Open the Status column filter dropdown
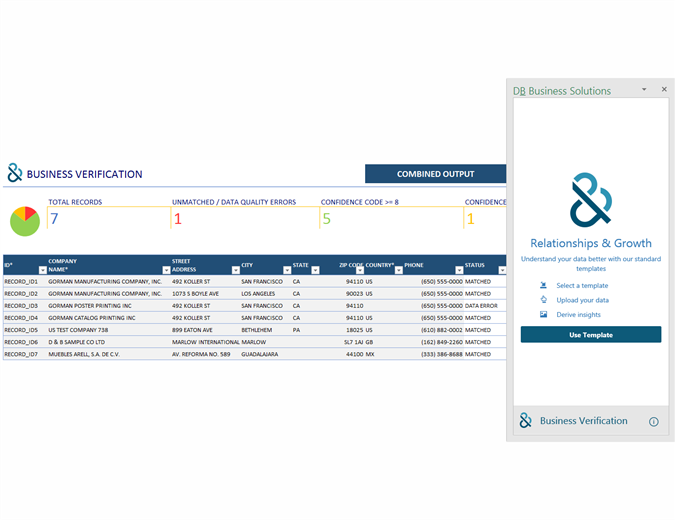 (502, 270)
